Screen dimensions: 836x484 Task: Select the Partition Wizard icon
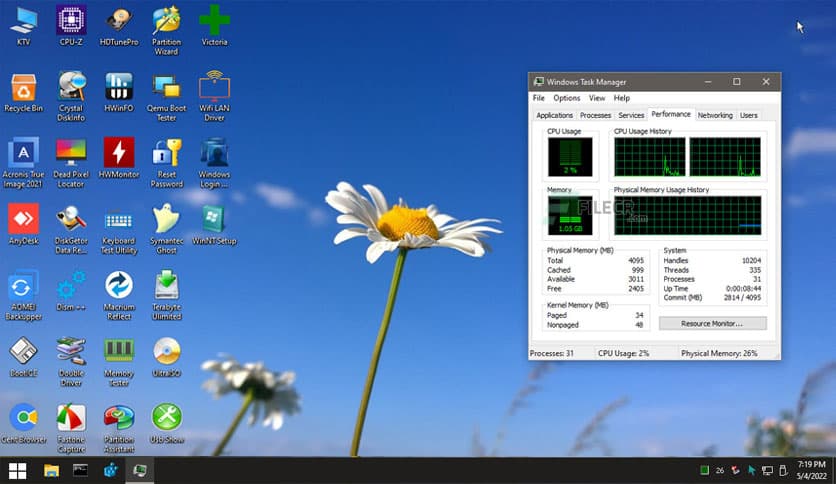166,20
